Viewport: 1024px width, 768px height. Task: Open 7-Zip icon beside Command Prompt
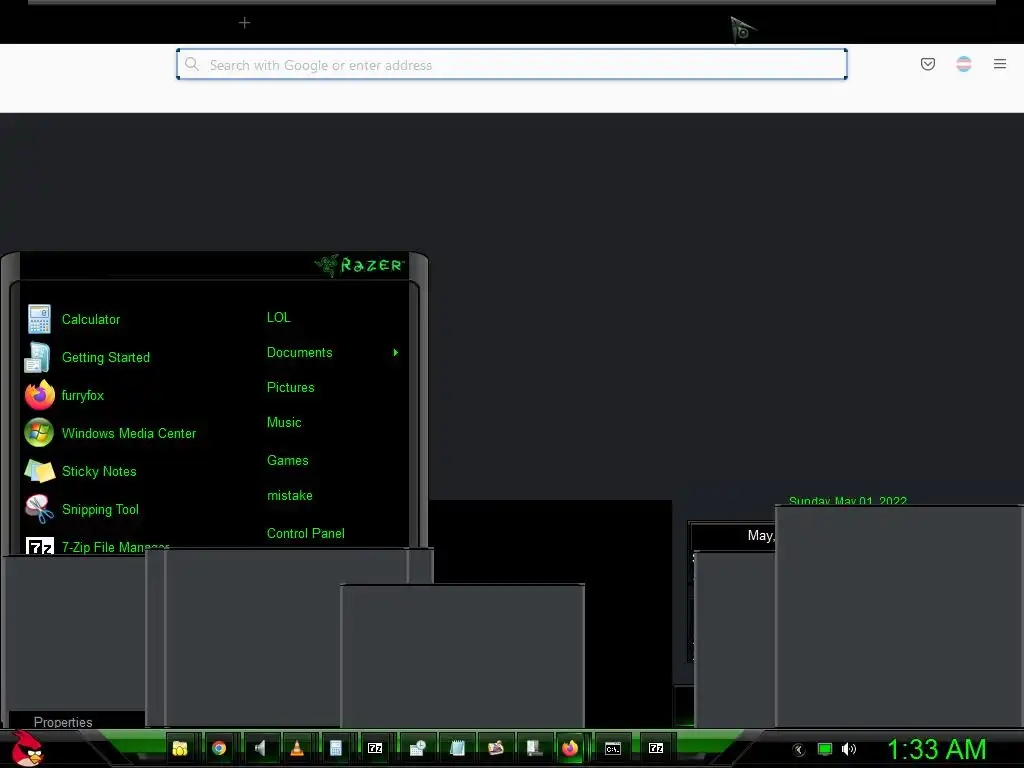(656, 748)
